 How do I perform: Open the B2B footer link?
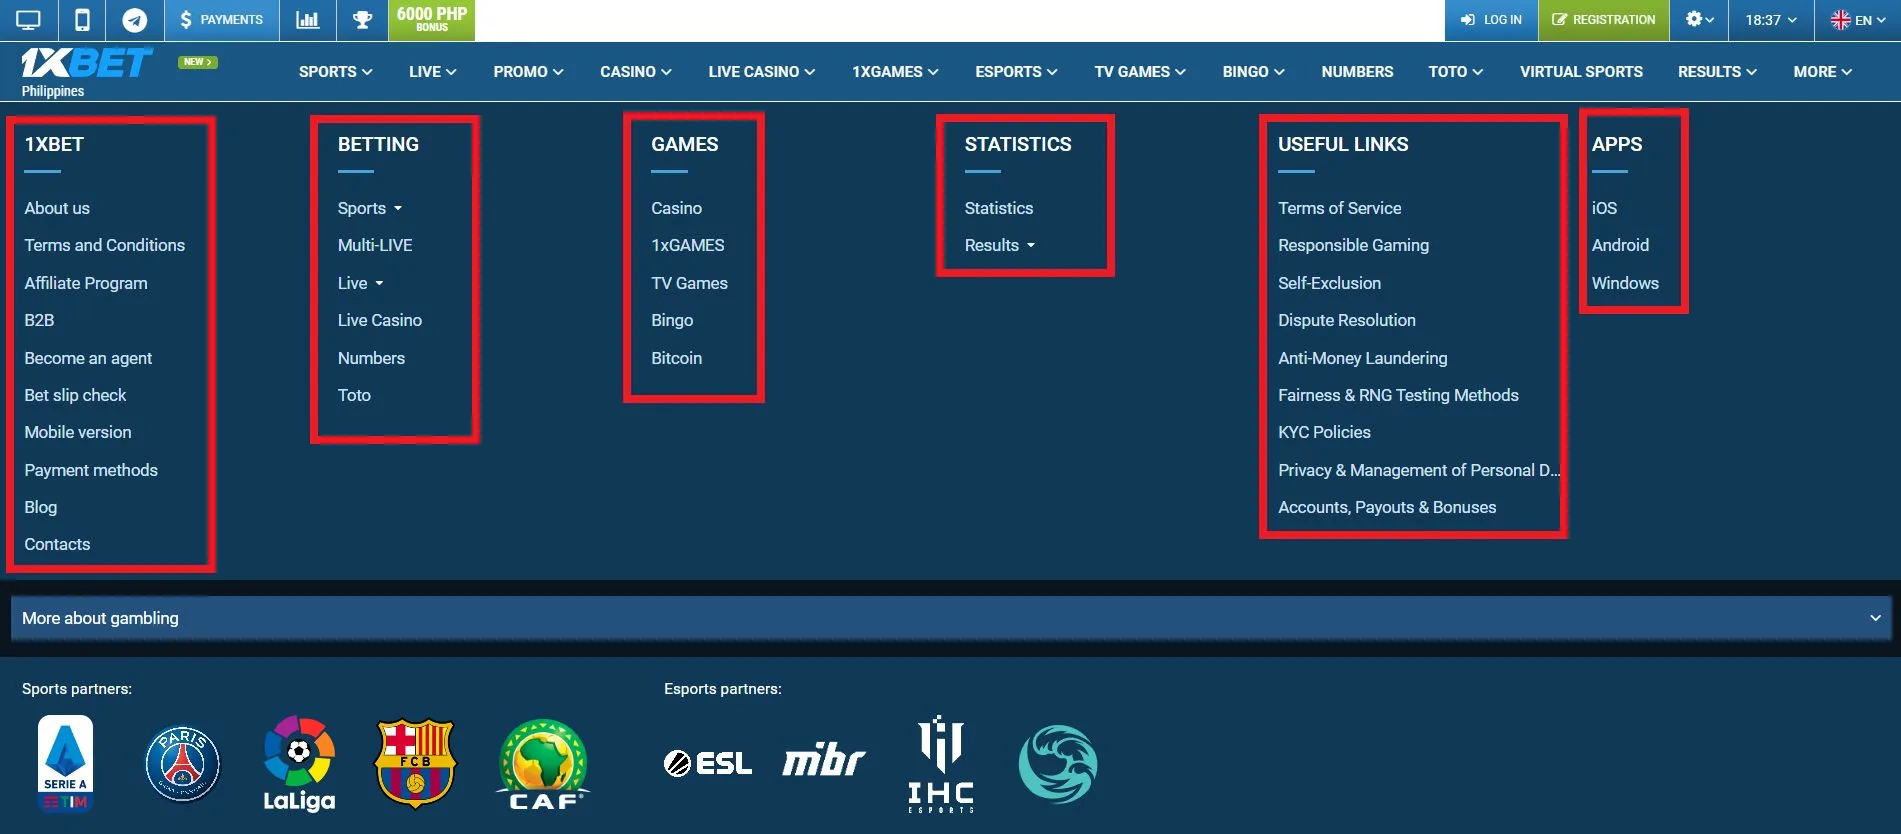39,320
